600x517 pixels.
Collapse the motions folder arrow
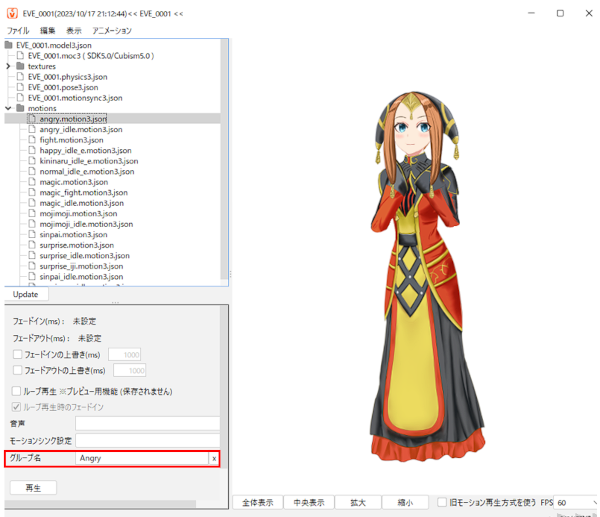(x=8, y=108)
